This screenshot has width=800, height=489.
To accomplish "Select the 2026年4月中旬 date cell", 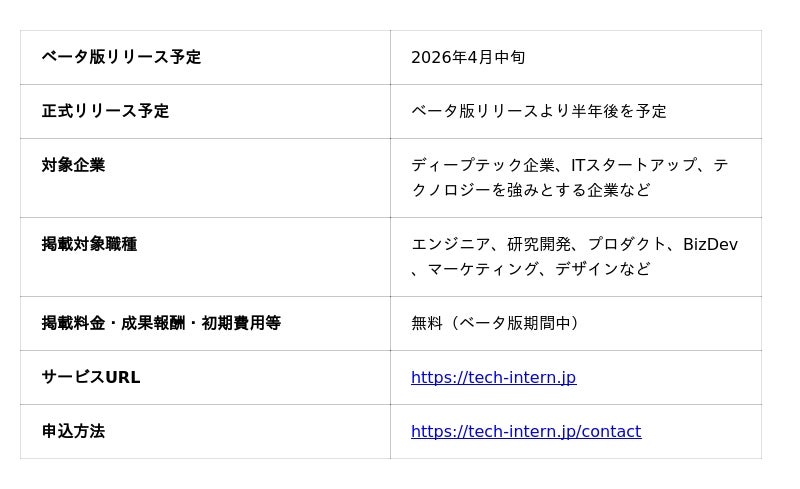I will [x=467, y=58].
